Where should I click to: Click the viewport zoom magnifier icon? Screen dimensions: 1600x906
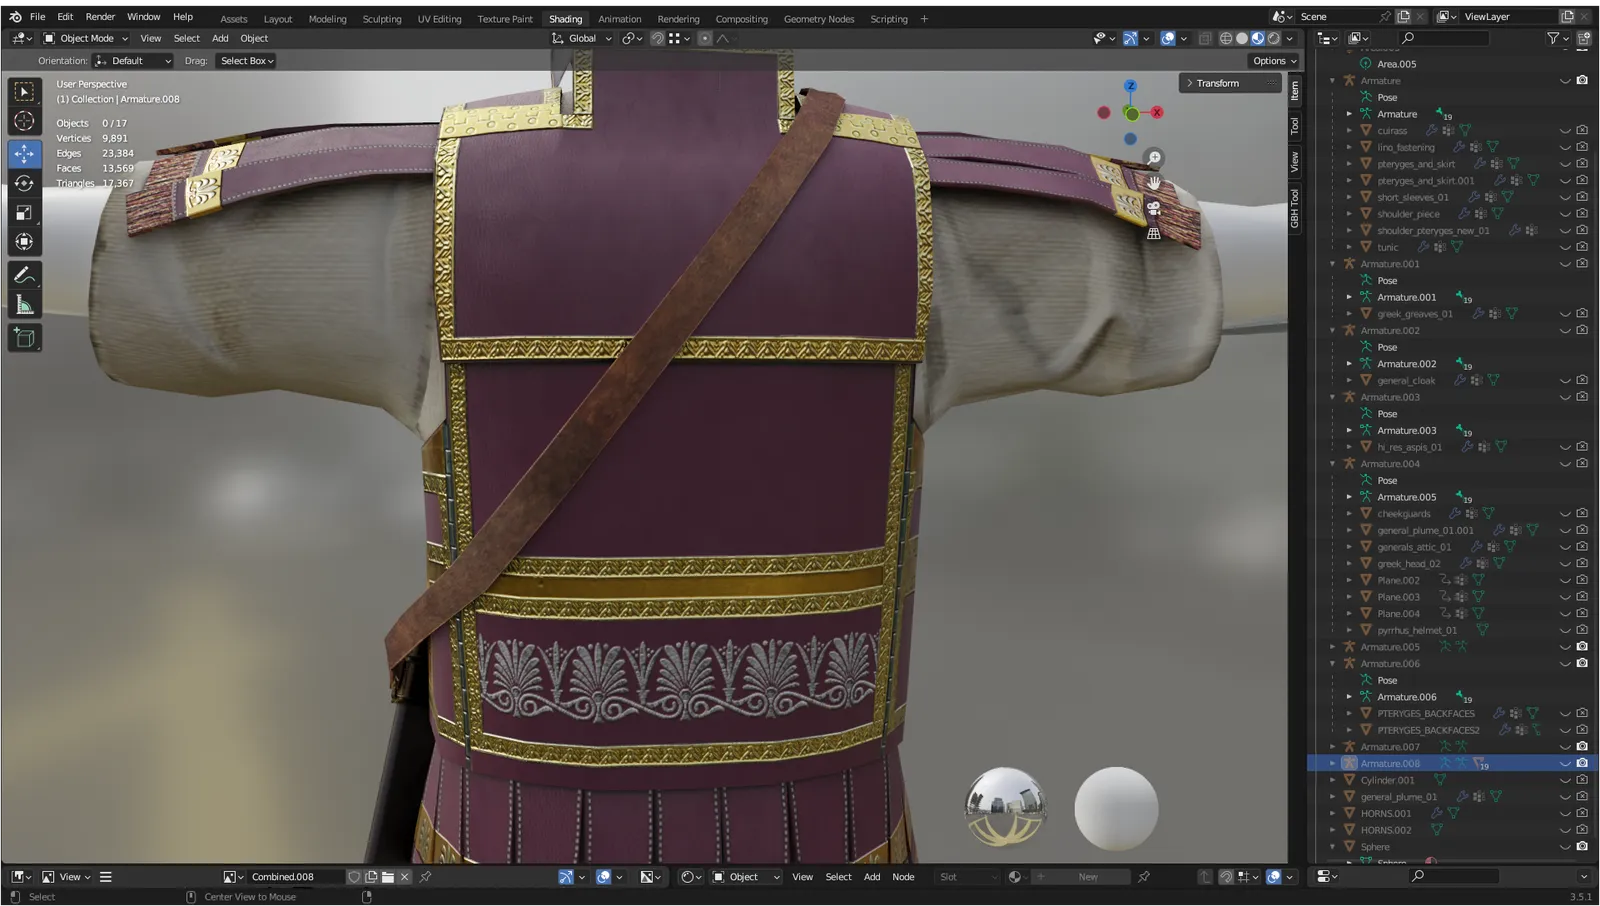(x=1154, y=158)
